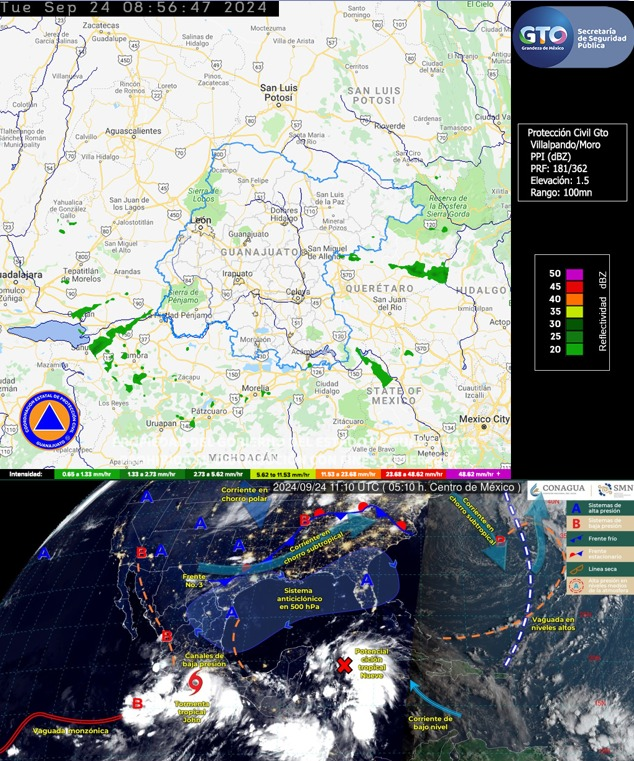This screenshot has height=761, width=634.
Task: Click the Vaguada monzónica label
Action: point(71,731)
